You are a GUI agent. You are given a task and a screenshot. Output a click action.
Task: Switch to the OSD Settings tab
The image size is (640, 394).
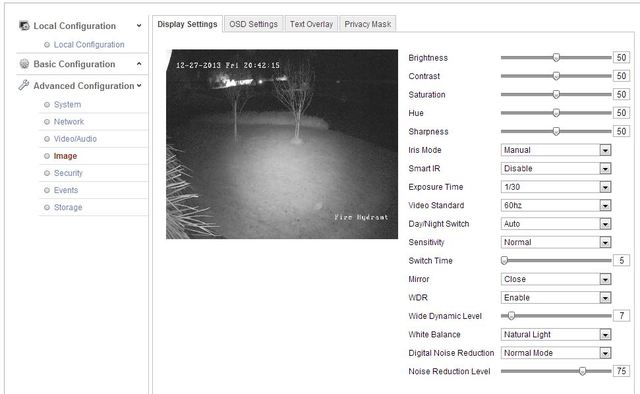tap(253, 24)
